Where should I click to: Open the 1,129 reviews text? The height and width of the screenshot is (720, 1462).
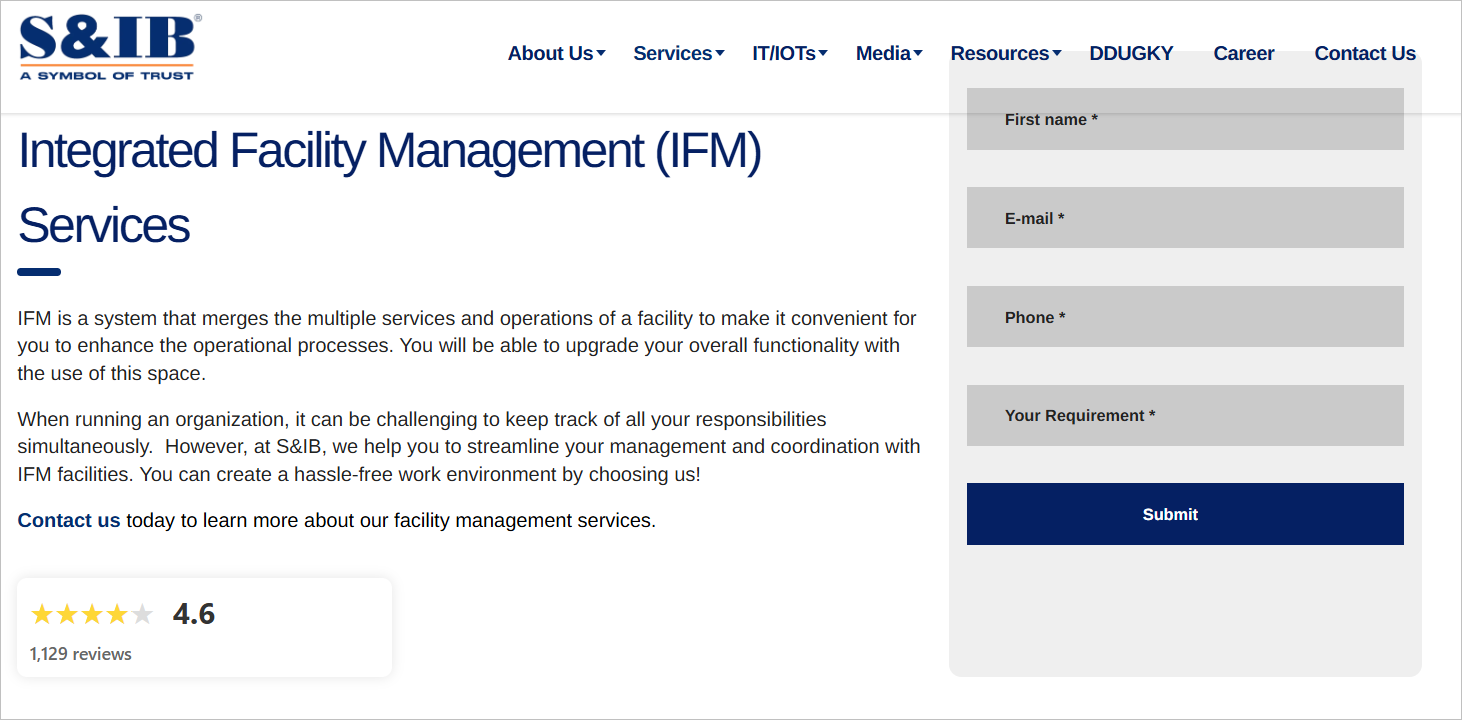(81, 654)
